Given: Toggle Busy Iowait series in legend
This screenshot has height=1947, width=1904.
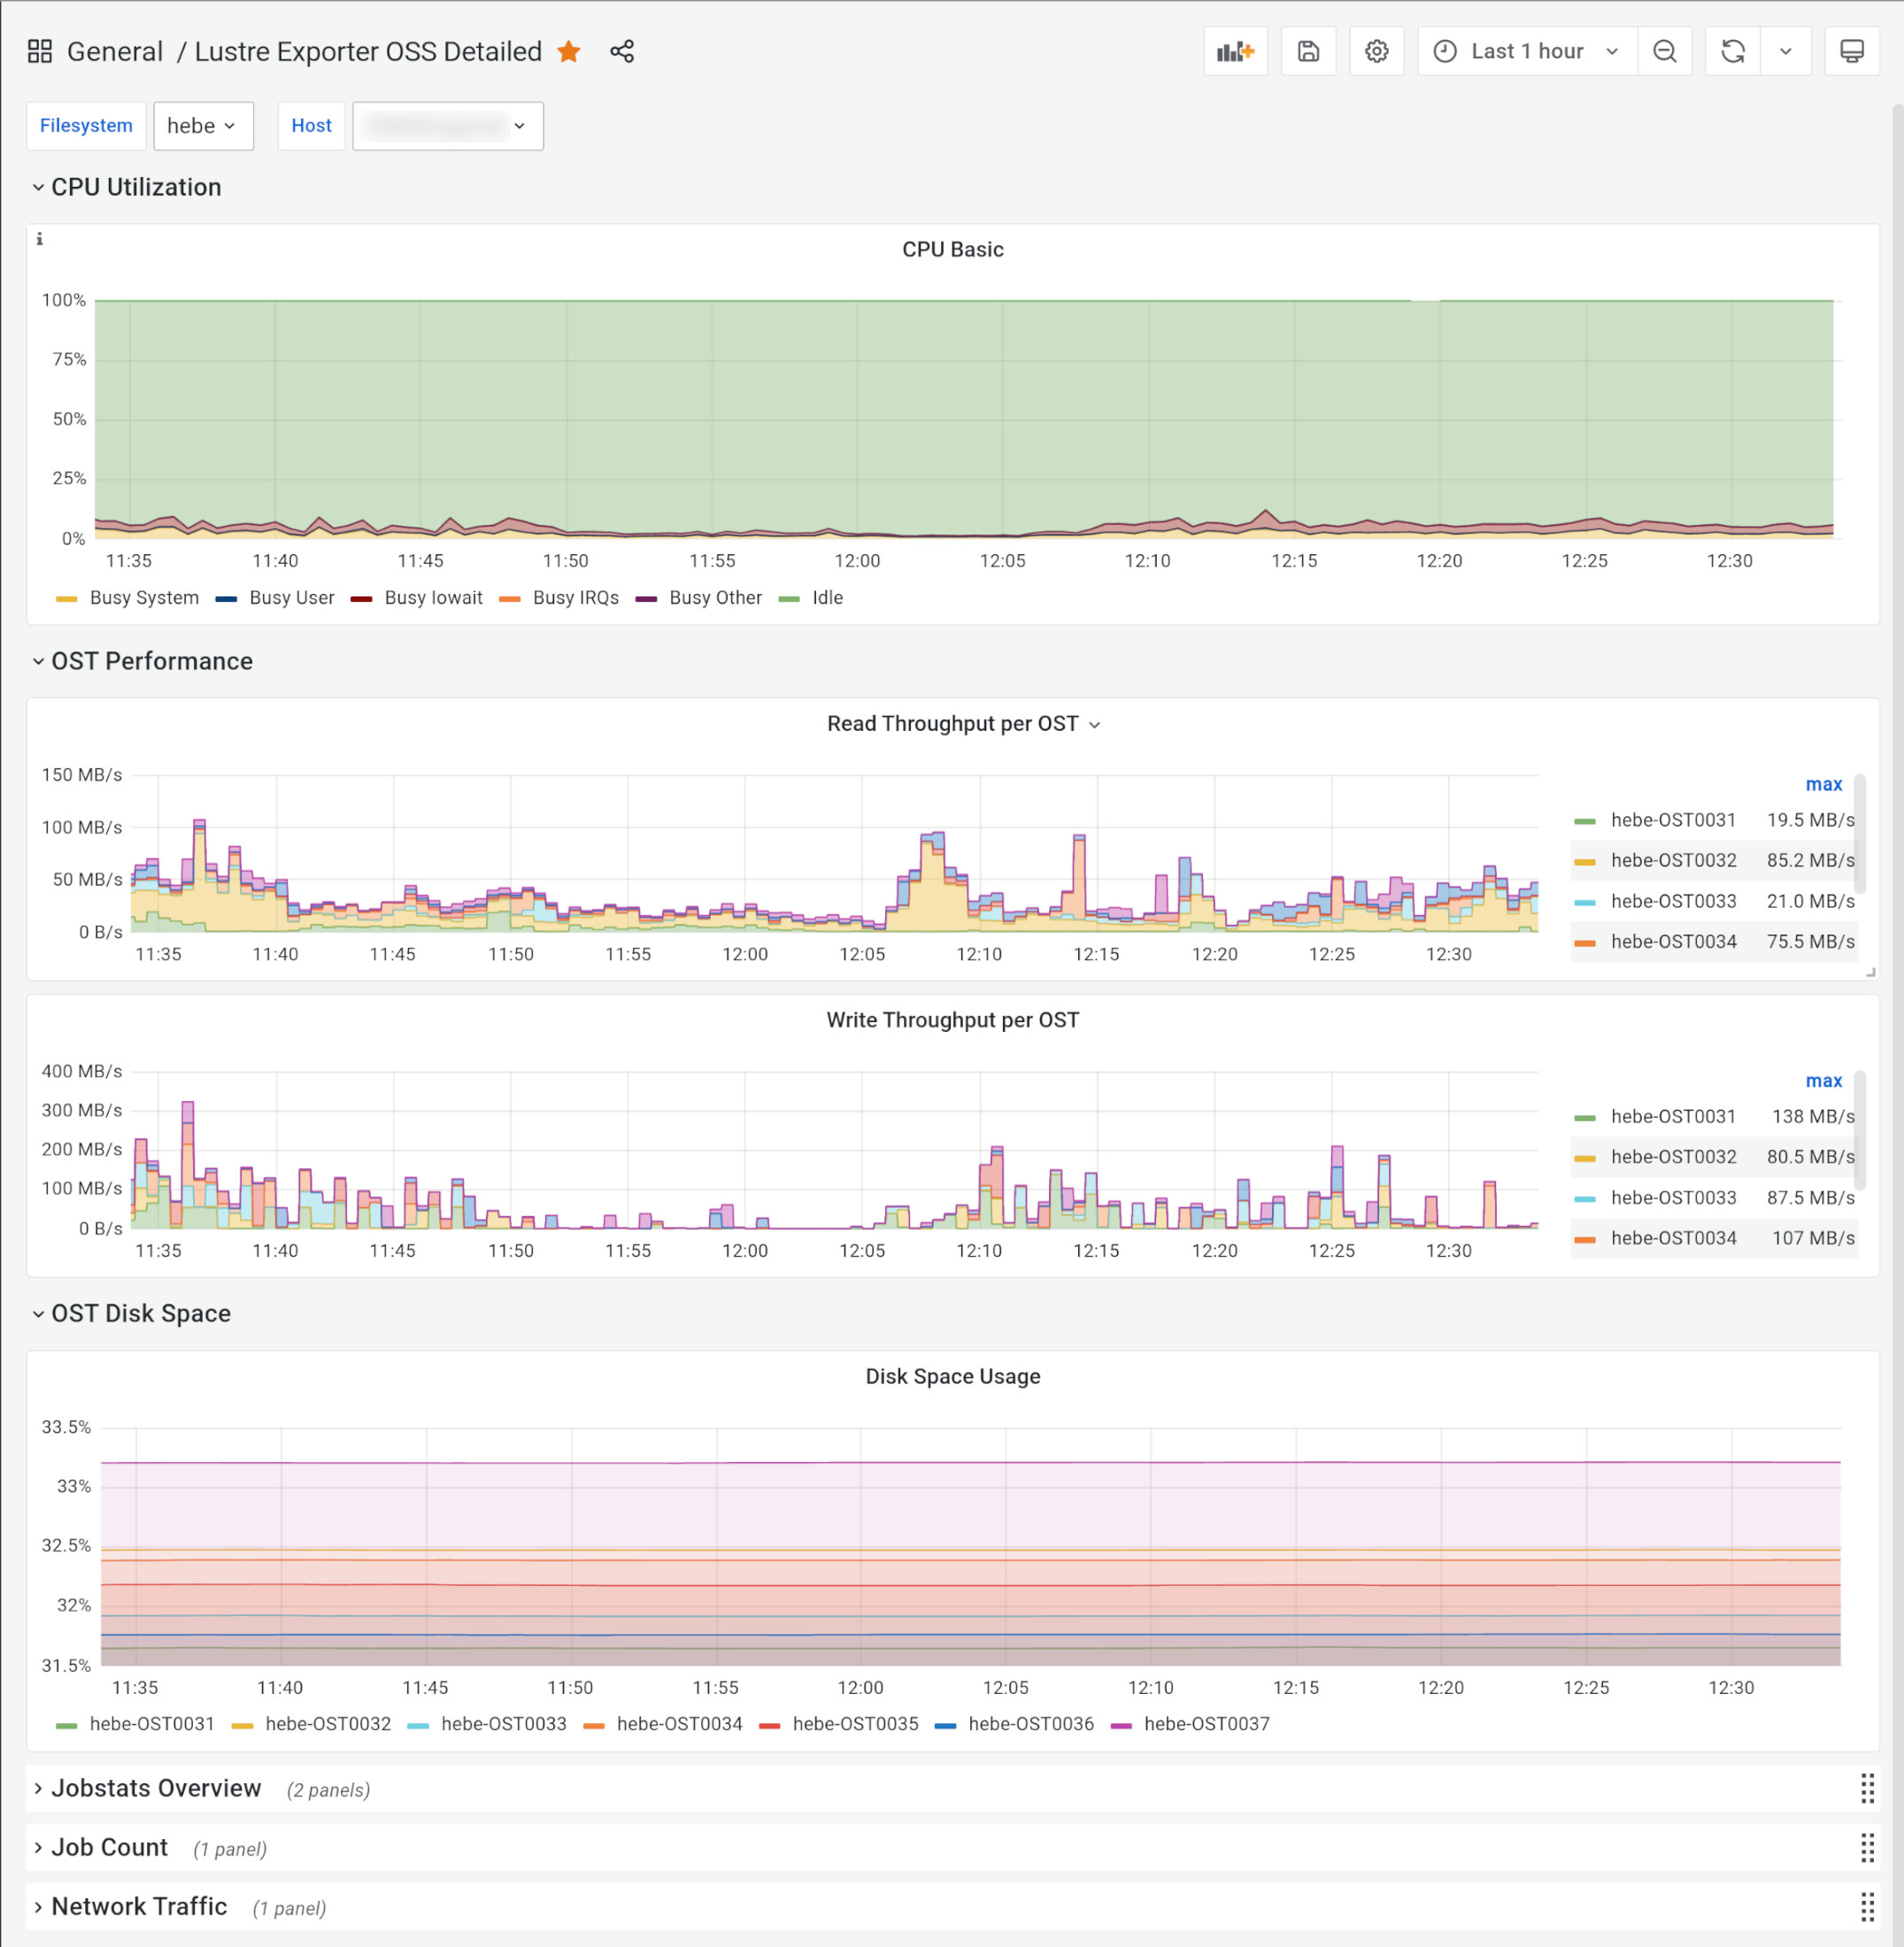Looking at the screenshot, I should coord(432,598).
